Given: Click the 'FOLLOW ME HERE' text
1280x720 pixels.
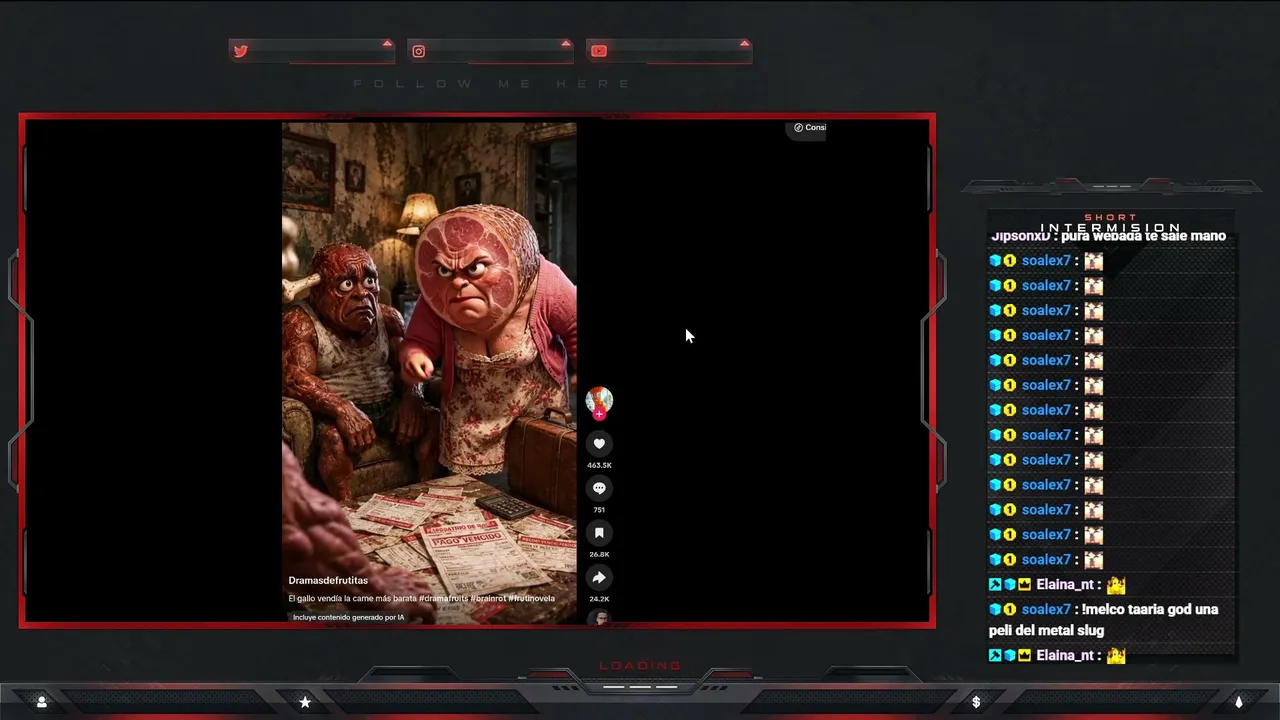Looking at the screenshot, I should pos(493,84).
